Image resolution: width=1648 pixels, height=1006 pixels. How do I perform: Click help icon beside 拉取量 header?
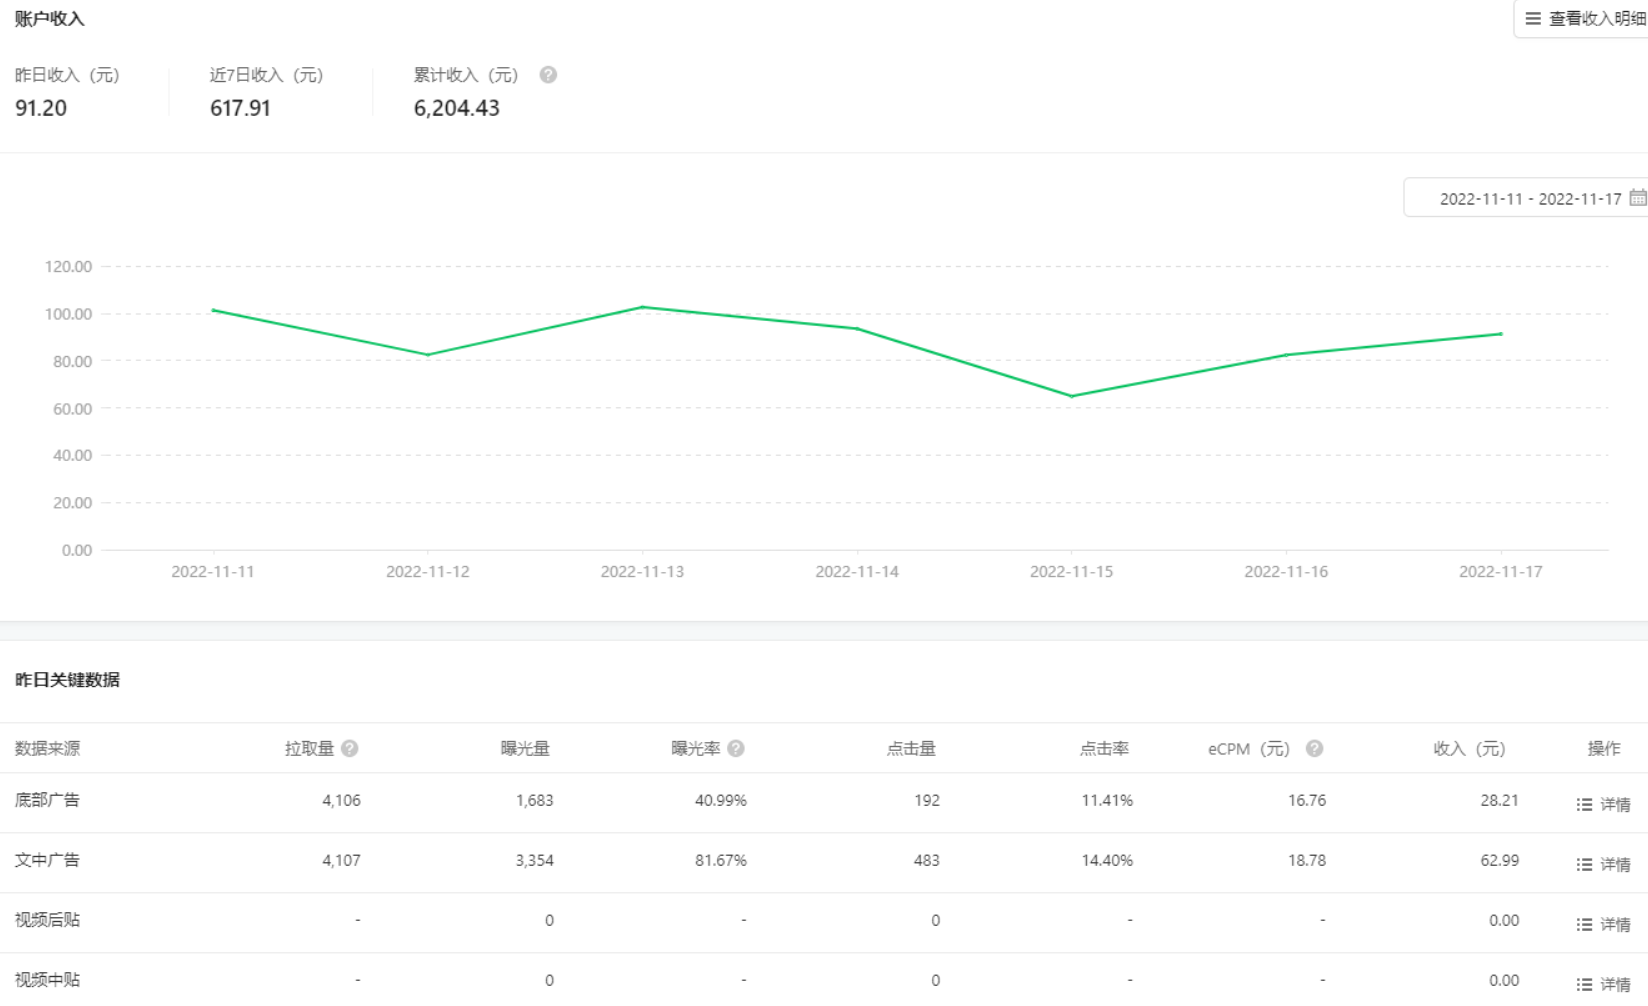(x=350, y=748)
